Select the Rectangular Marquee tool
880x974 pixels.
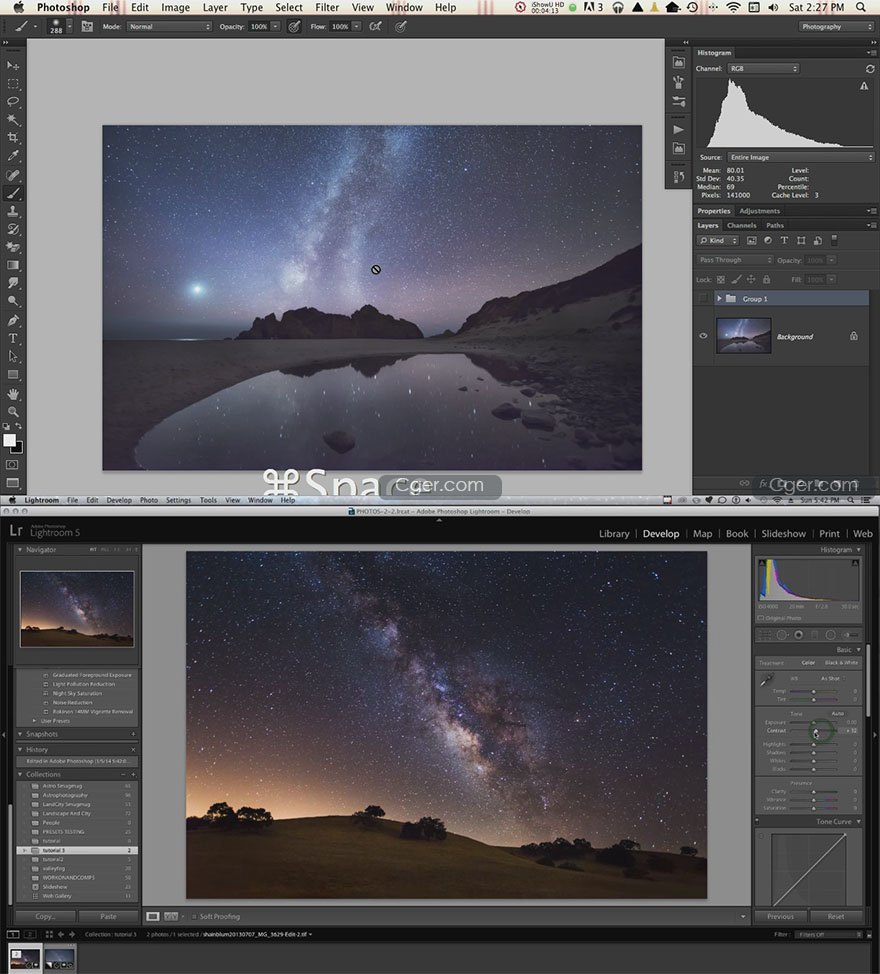(12, 84)
